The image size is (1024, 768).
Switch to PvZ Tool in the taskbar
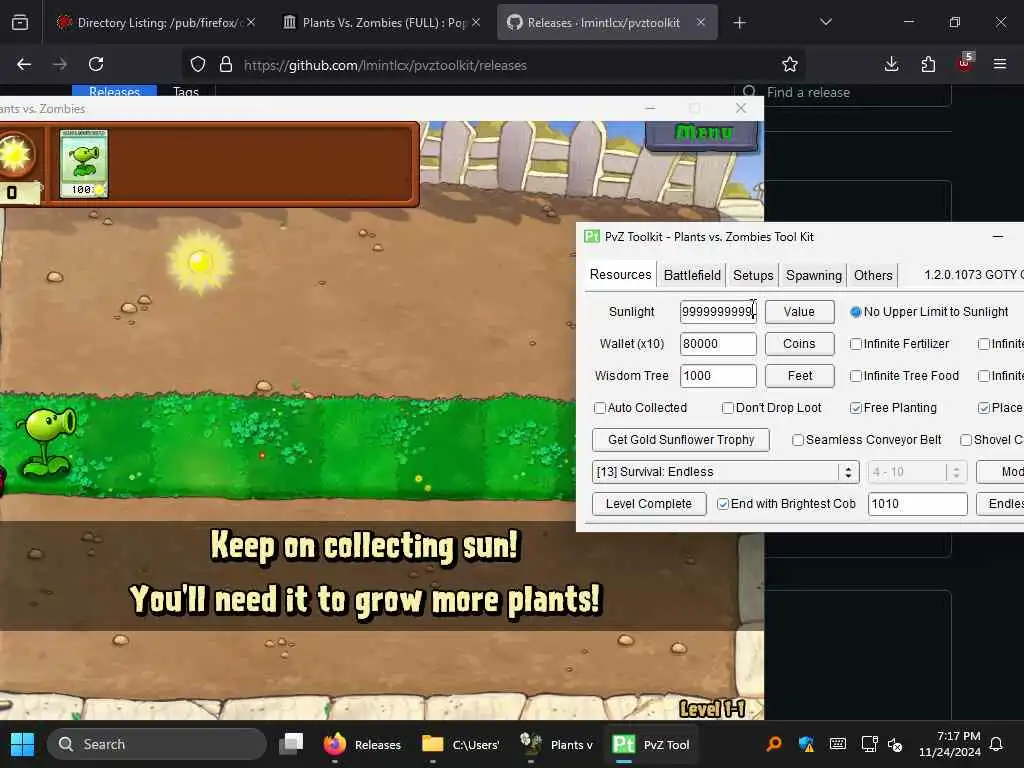coord(651,744)
